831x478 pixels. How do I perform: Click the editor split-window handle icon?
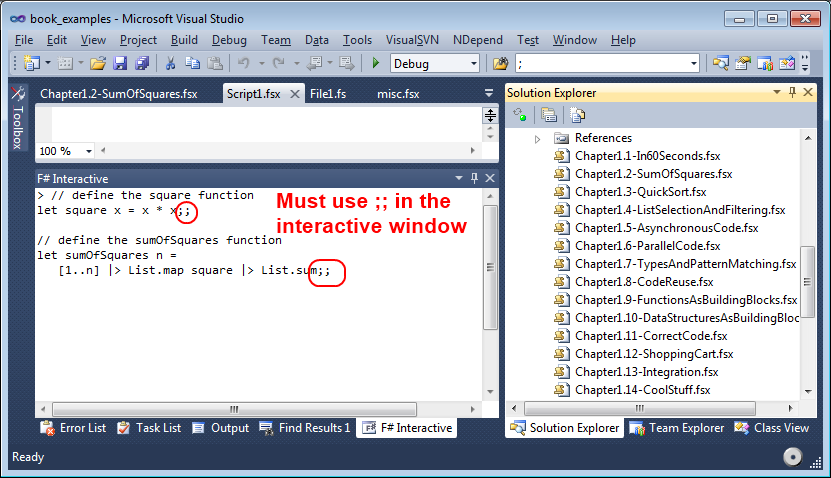490,115
